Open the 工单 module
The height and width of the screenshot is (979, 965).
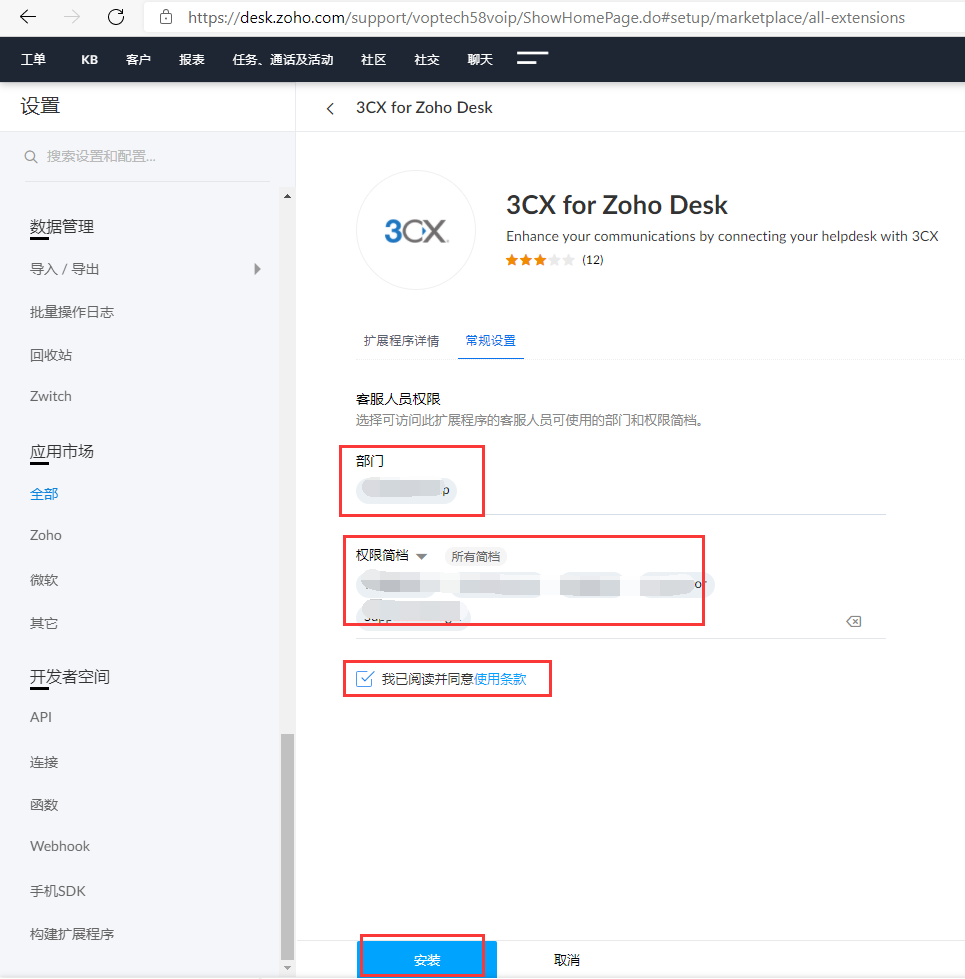[x=33, y=59]
